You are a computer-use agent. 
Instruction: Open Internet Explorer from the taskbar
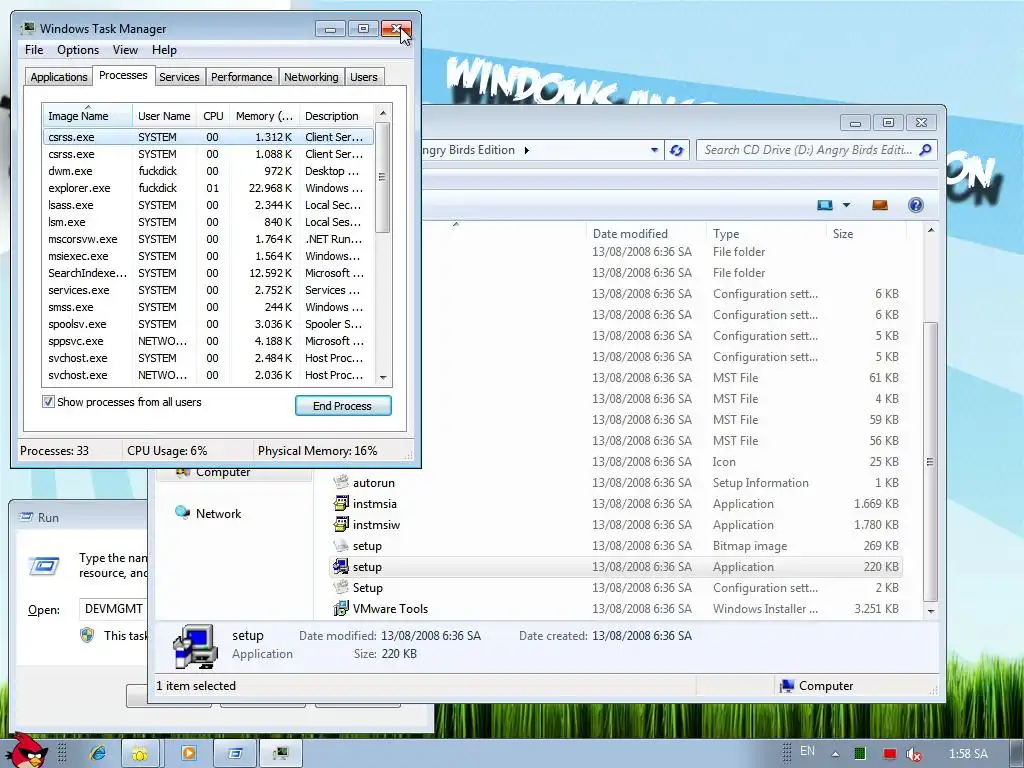tap(99, 753)
